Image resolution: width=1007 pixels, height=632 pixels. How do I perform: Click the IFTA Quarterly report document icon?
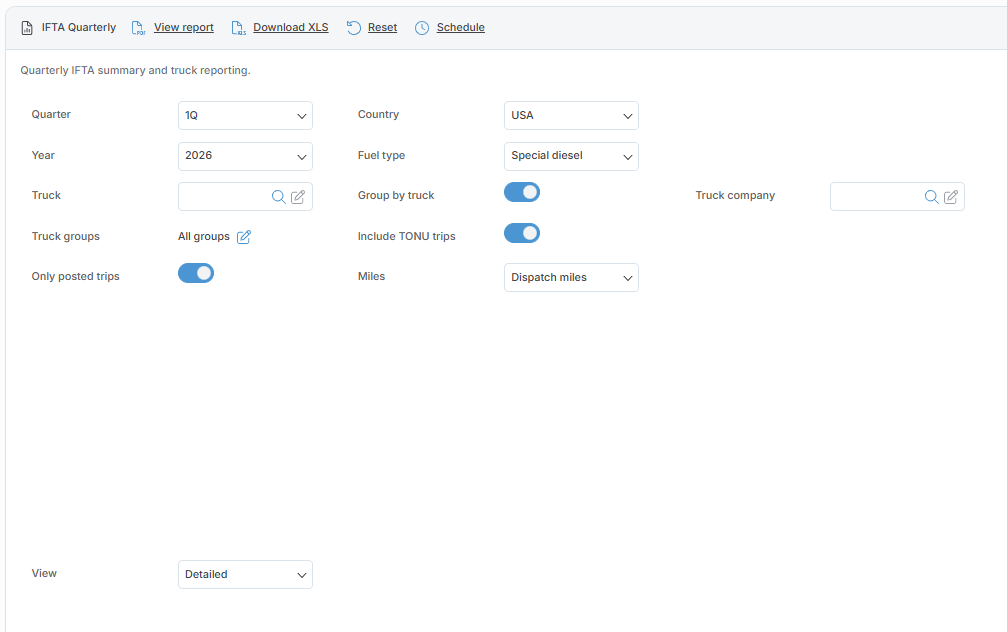pyautogui.click(x=27, y=28)
